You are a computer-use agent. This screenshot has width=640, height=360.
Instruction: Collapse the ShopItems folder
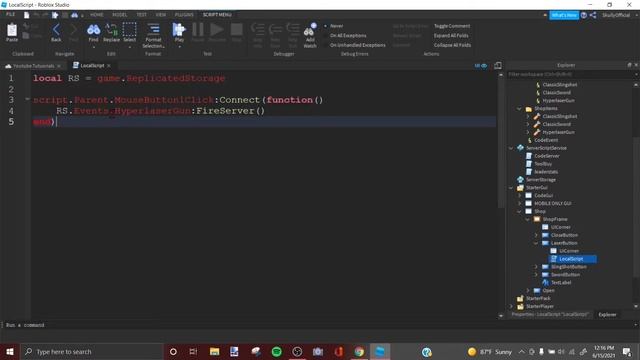(519, 109)
